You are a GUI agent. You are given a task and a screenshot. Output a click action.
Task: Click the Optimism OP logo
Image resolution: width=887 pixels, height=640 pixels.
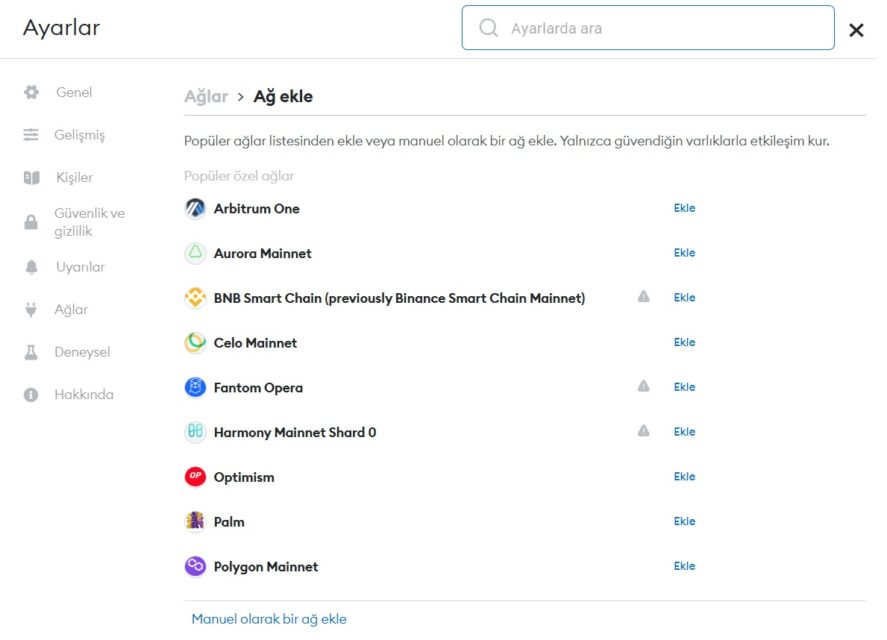[195, 476]
